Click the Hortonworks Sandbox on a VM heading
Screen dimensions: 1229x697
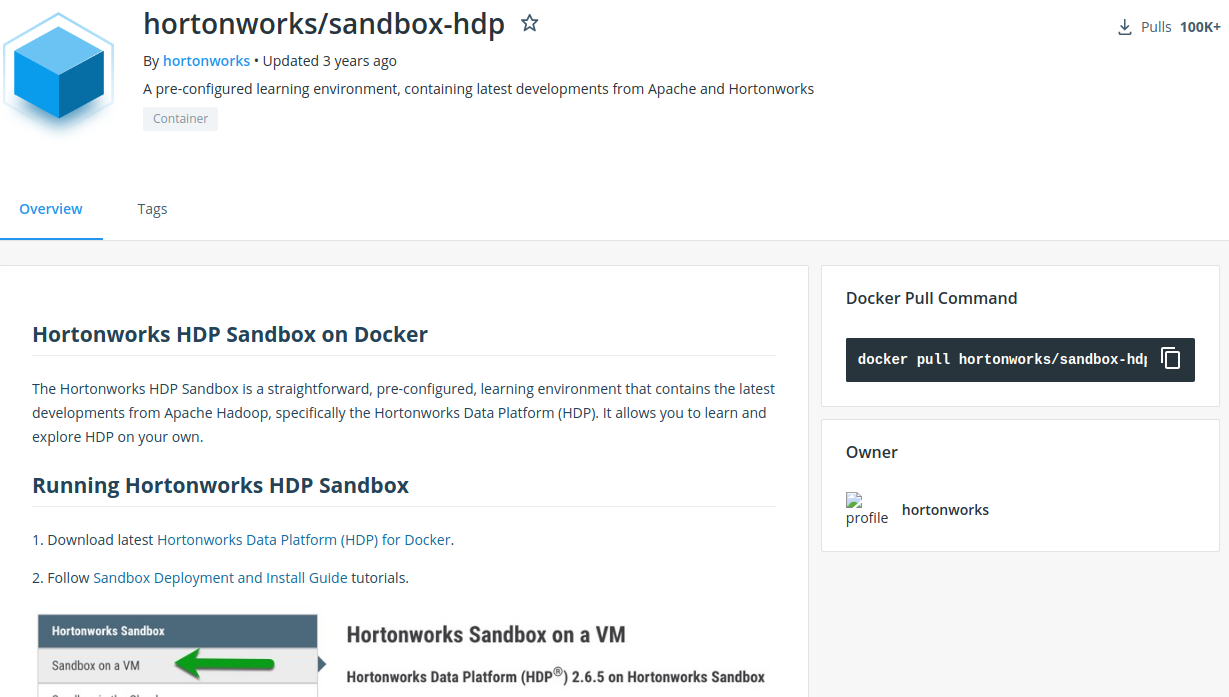tap(486, 635)
